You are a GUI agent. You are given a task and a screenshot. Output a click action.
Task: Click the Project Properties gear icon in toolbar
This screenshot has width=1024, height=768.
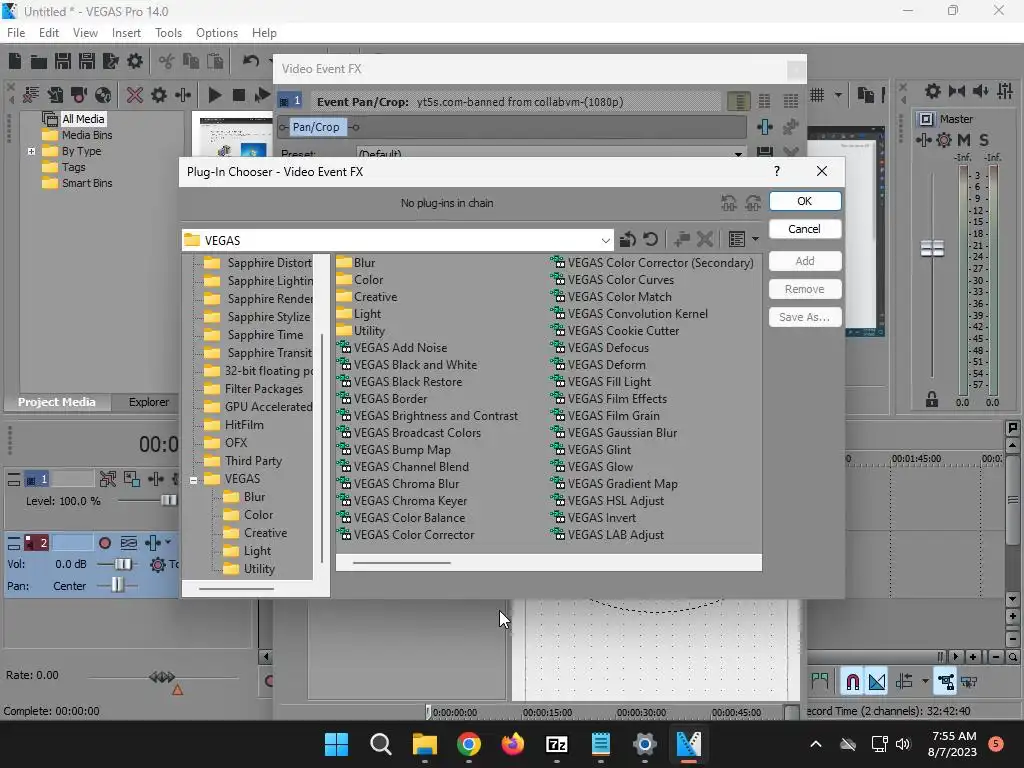tap(135, 61)
